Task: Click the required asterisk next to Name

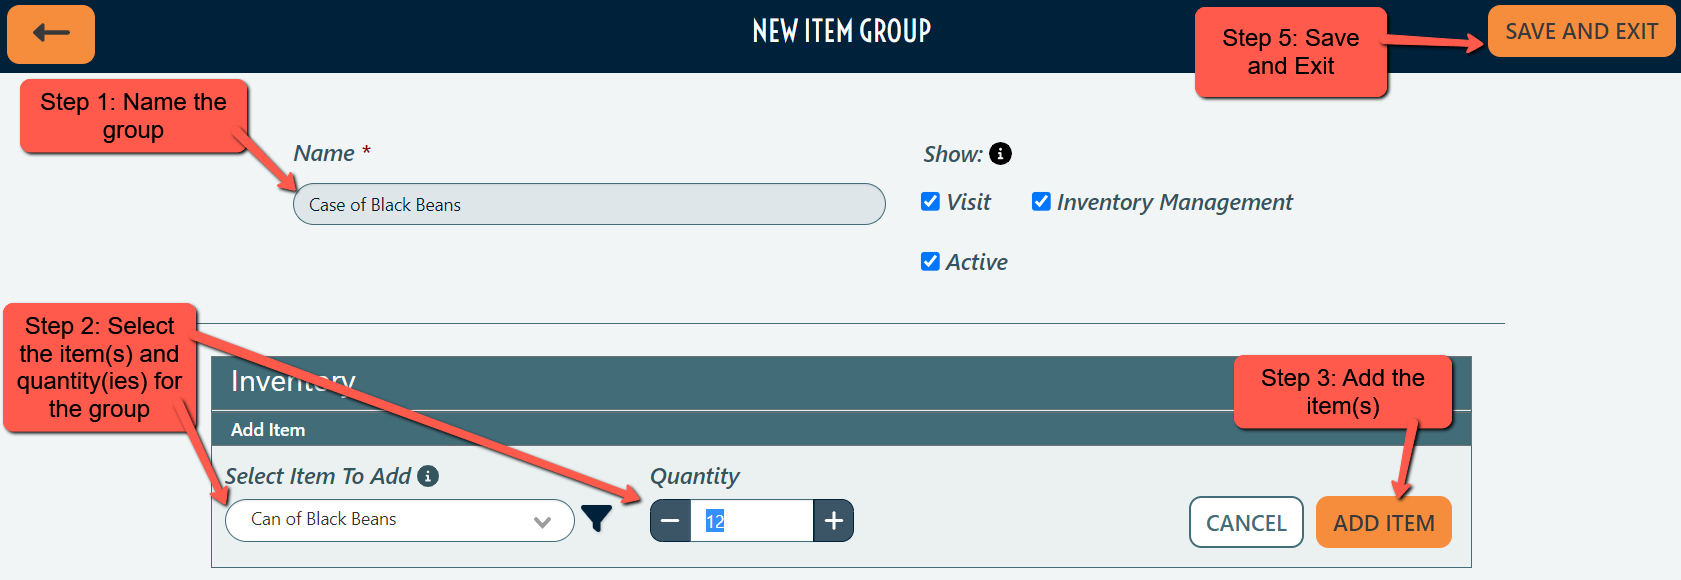Action: point(365,152)
